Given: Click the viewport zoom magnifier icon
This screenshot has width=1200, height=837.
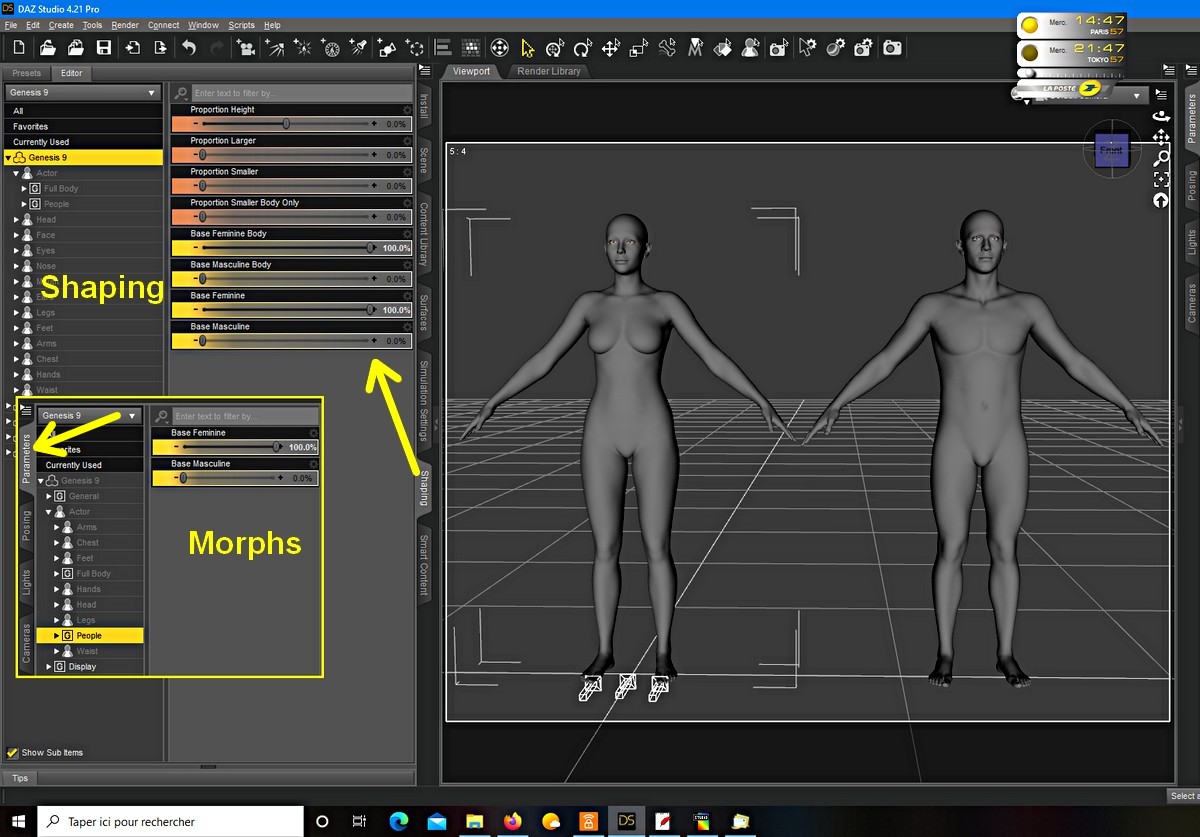Looking at the screenshot, I should coord(1161,158).
